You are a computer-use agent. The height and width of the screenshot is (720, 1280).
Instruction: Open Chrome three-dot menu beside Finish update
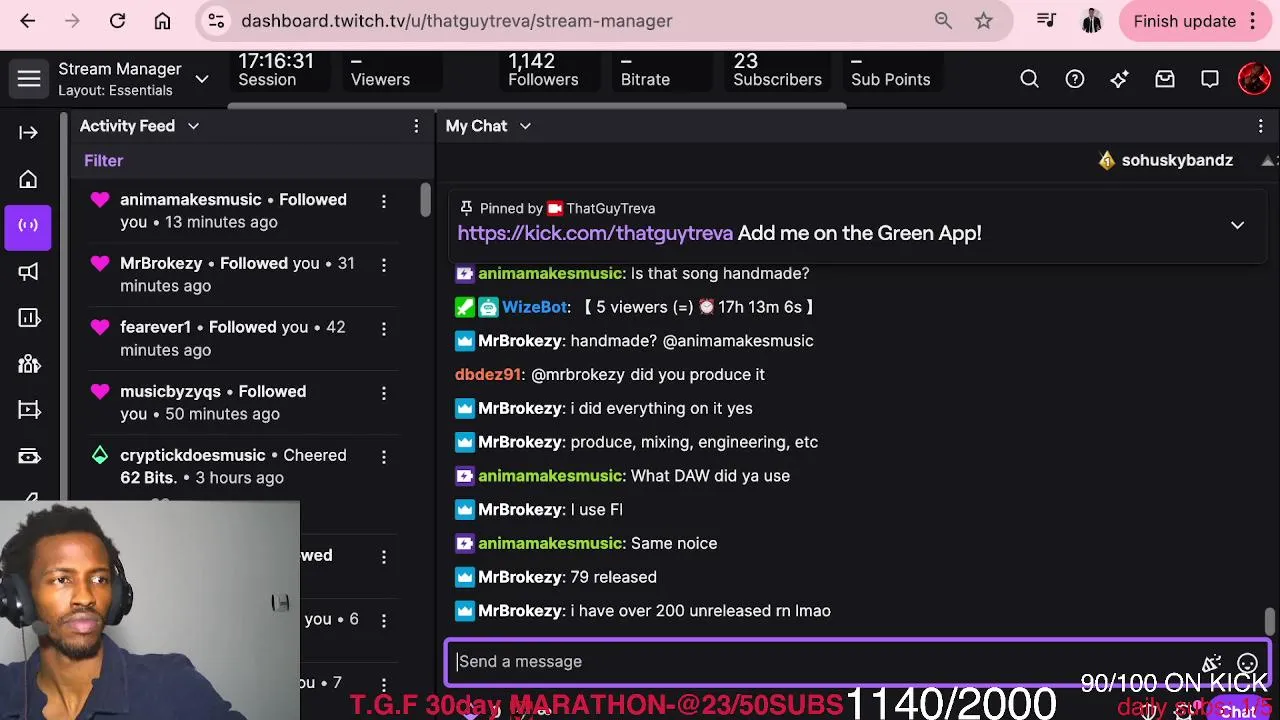coord(1252,21)
